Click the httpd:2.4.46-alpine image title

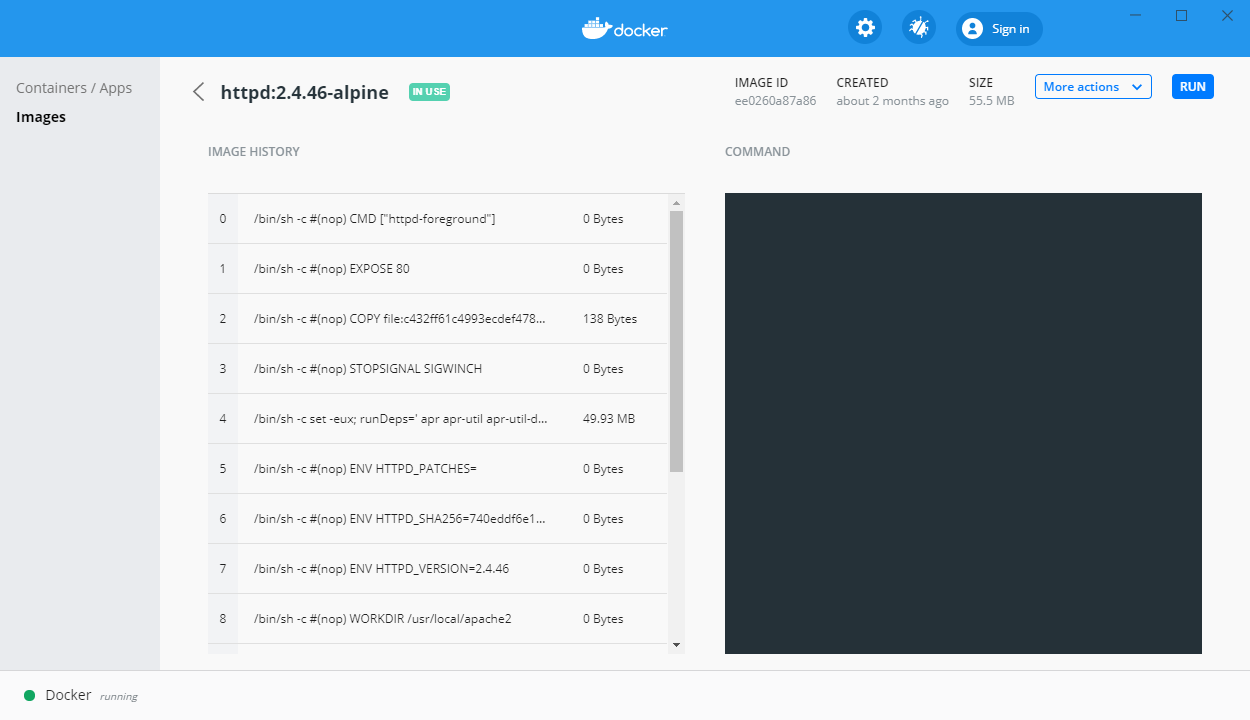point(304,92)
